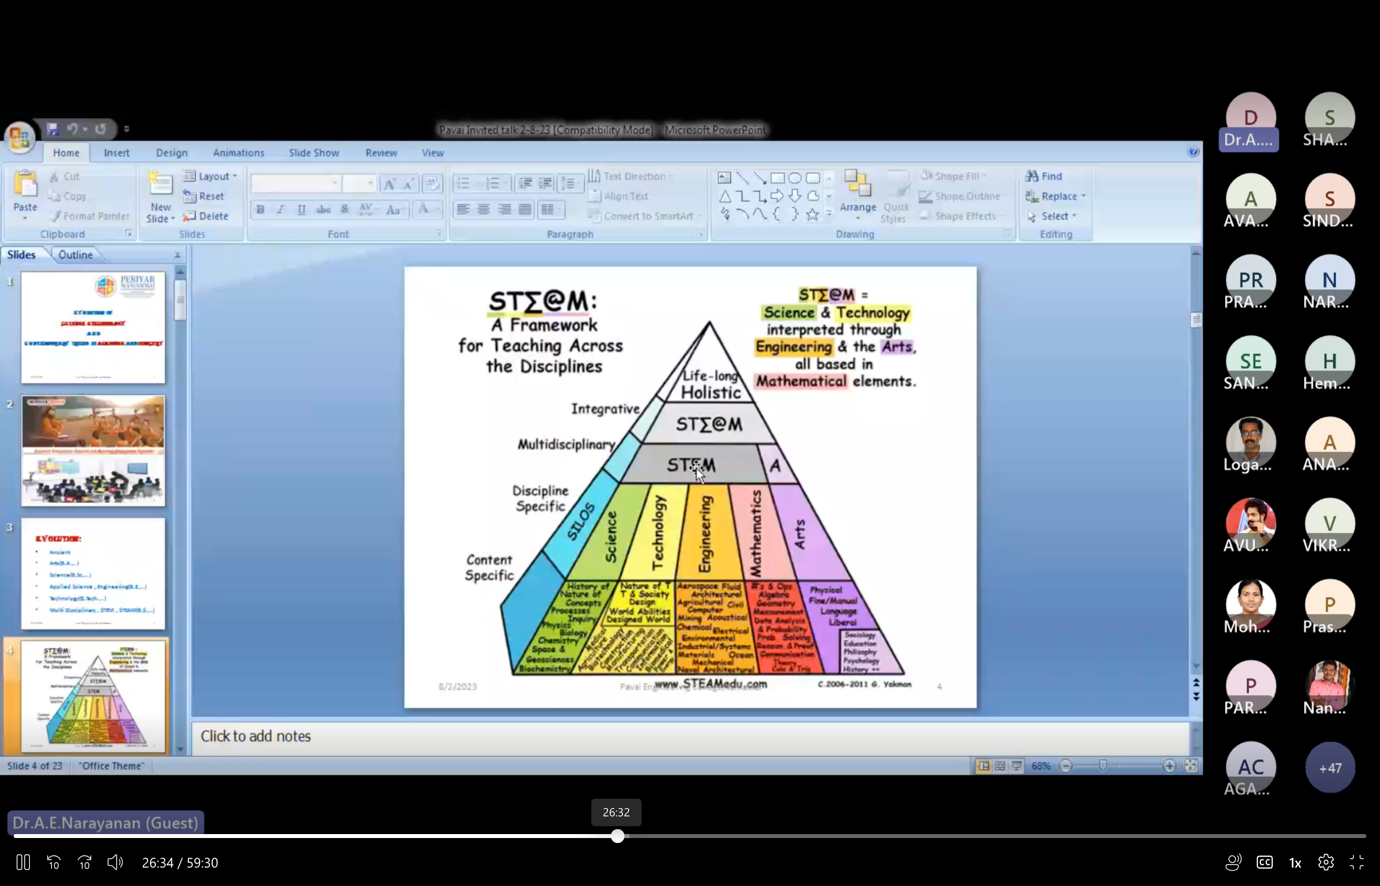Click the video progress bar handle
Screen dimensions: 1380x886
[x=617, y=836]
